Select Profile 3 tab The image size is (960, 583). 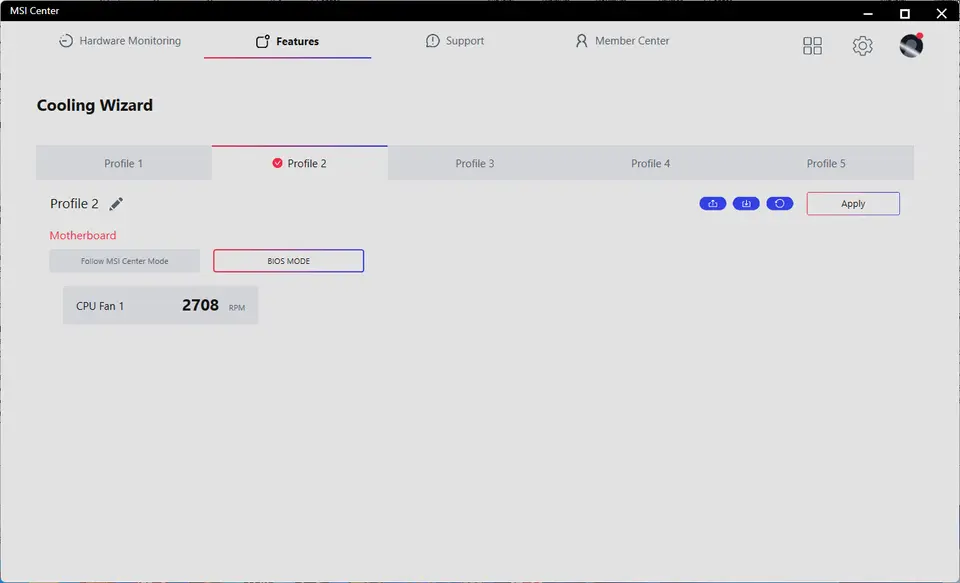click(475, 164)
